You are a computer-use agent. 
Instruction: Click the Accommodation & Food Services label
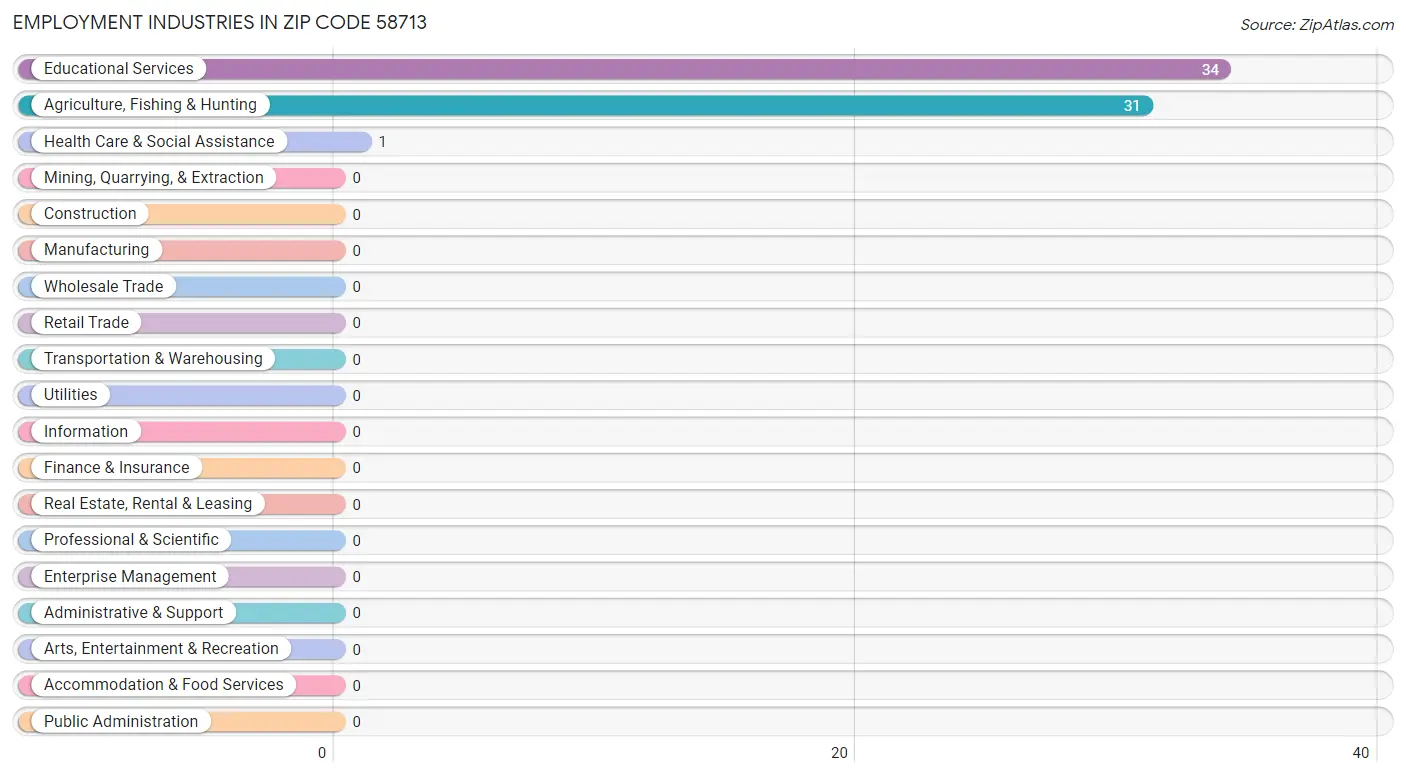(164, 685)
